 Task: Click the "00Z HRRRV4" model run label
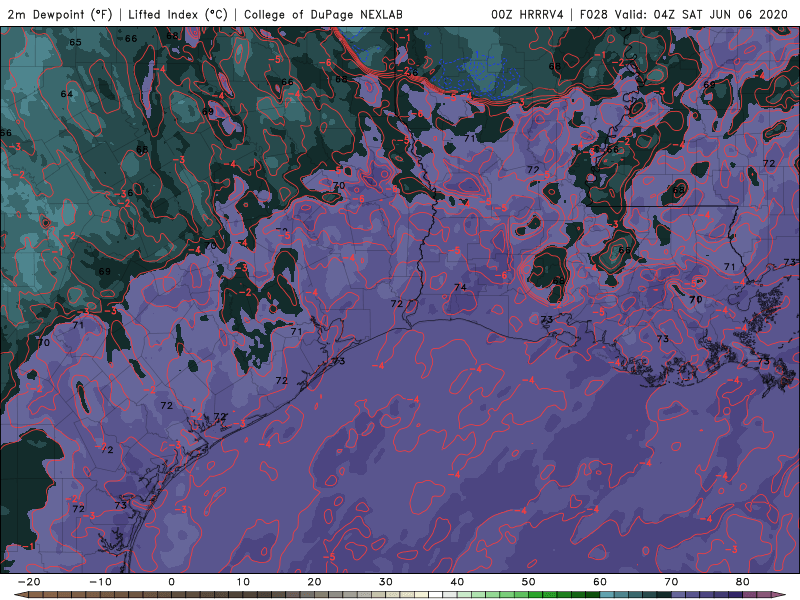(527, 14)
